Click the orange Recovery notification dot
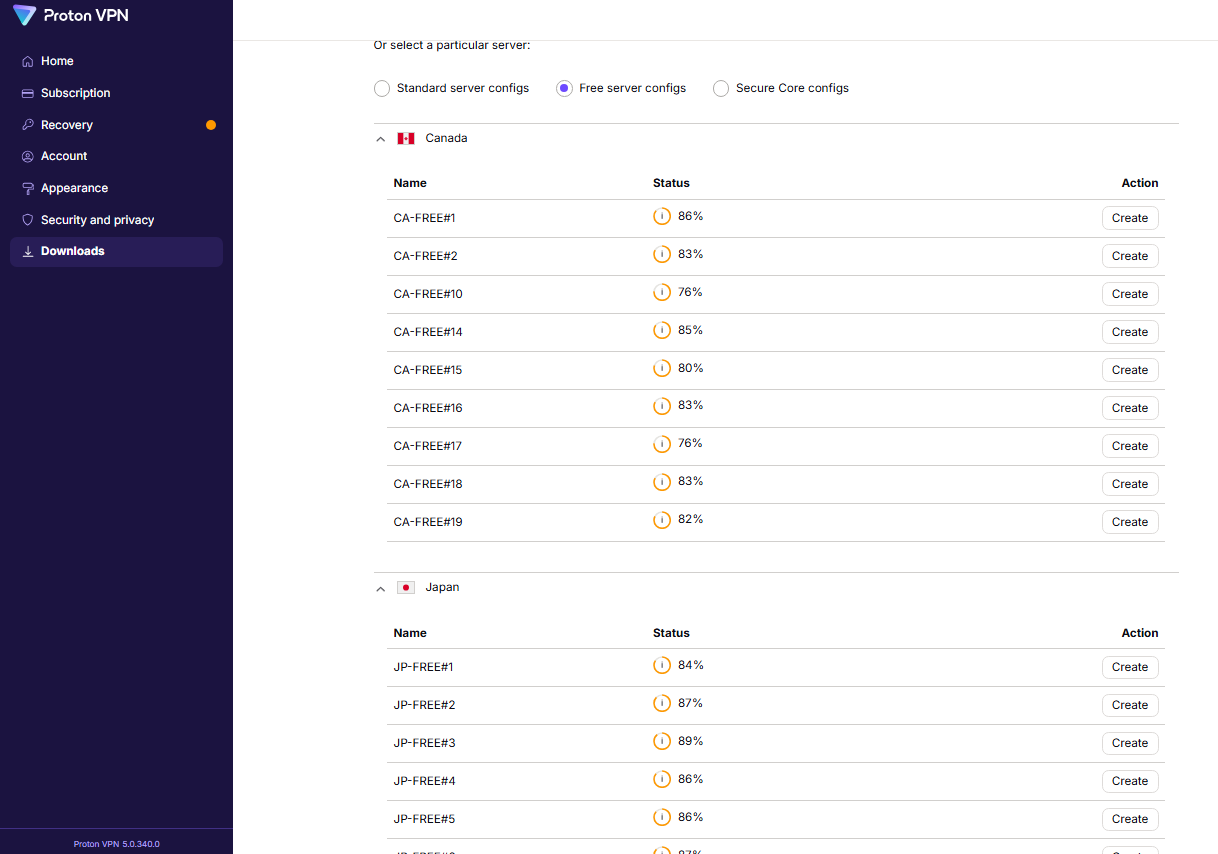 click(211, 125)
